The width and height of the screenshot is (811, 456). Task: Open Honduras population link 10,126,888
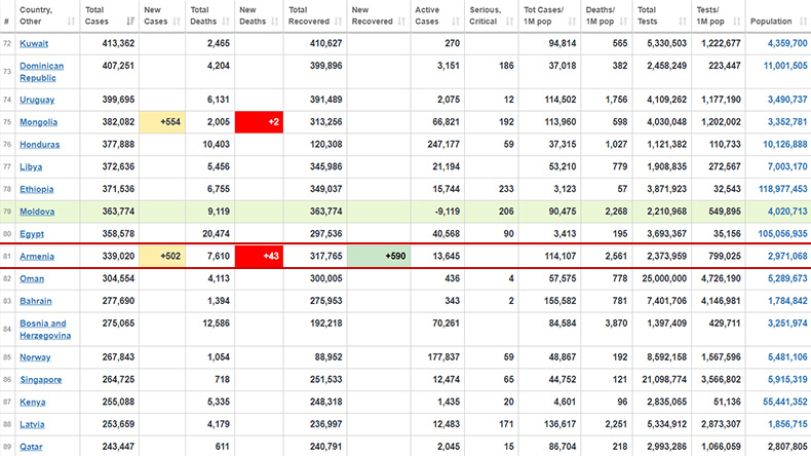coord(785,144)
